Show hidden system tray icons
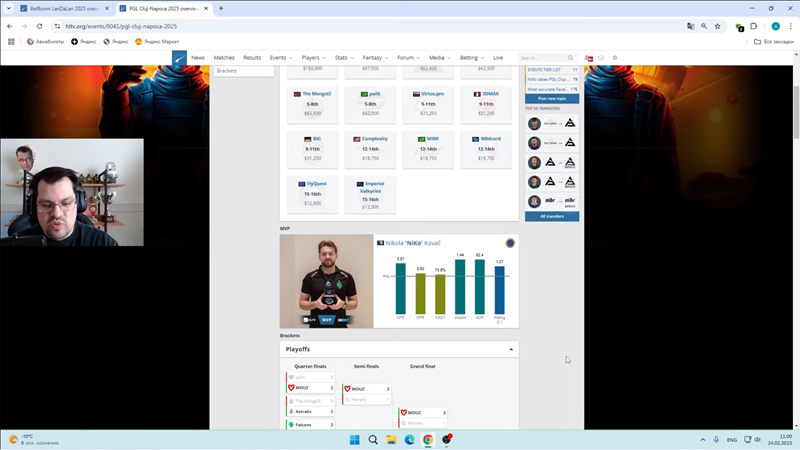 pos(703,439)
